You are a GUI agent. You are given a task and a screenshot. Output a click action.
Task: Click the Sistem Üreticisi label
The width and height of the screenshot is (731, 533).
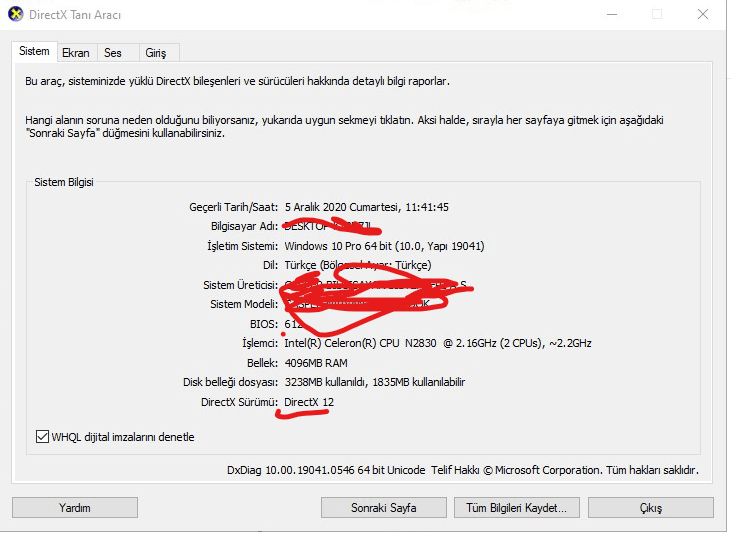241,285
